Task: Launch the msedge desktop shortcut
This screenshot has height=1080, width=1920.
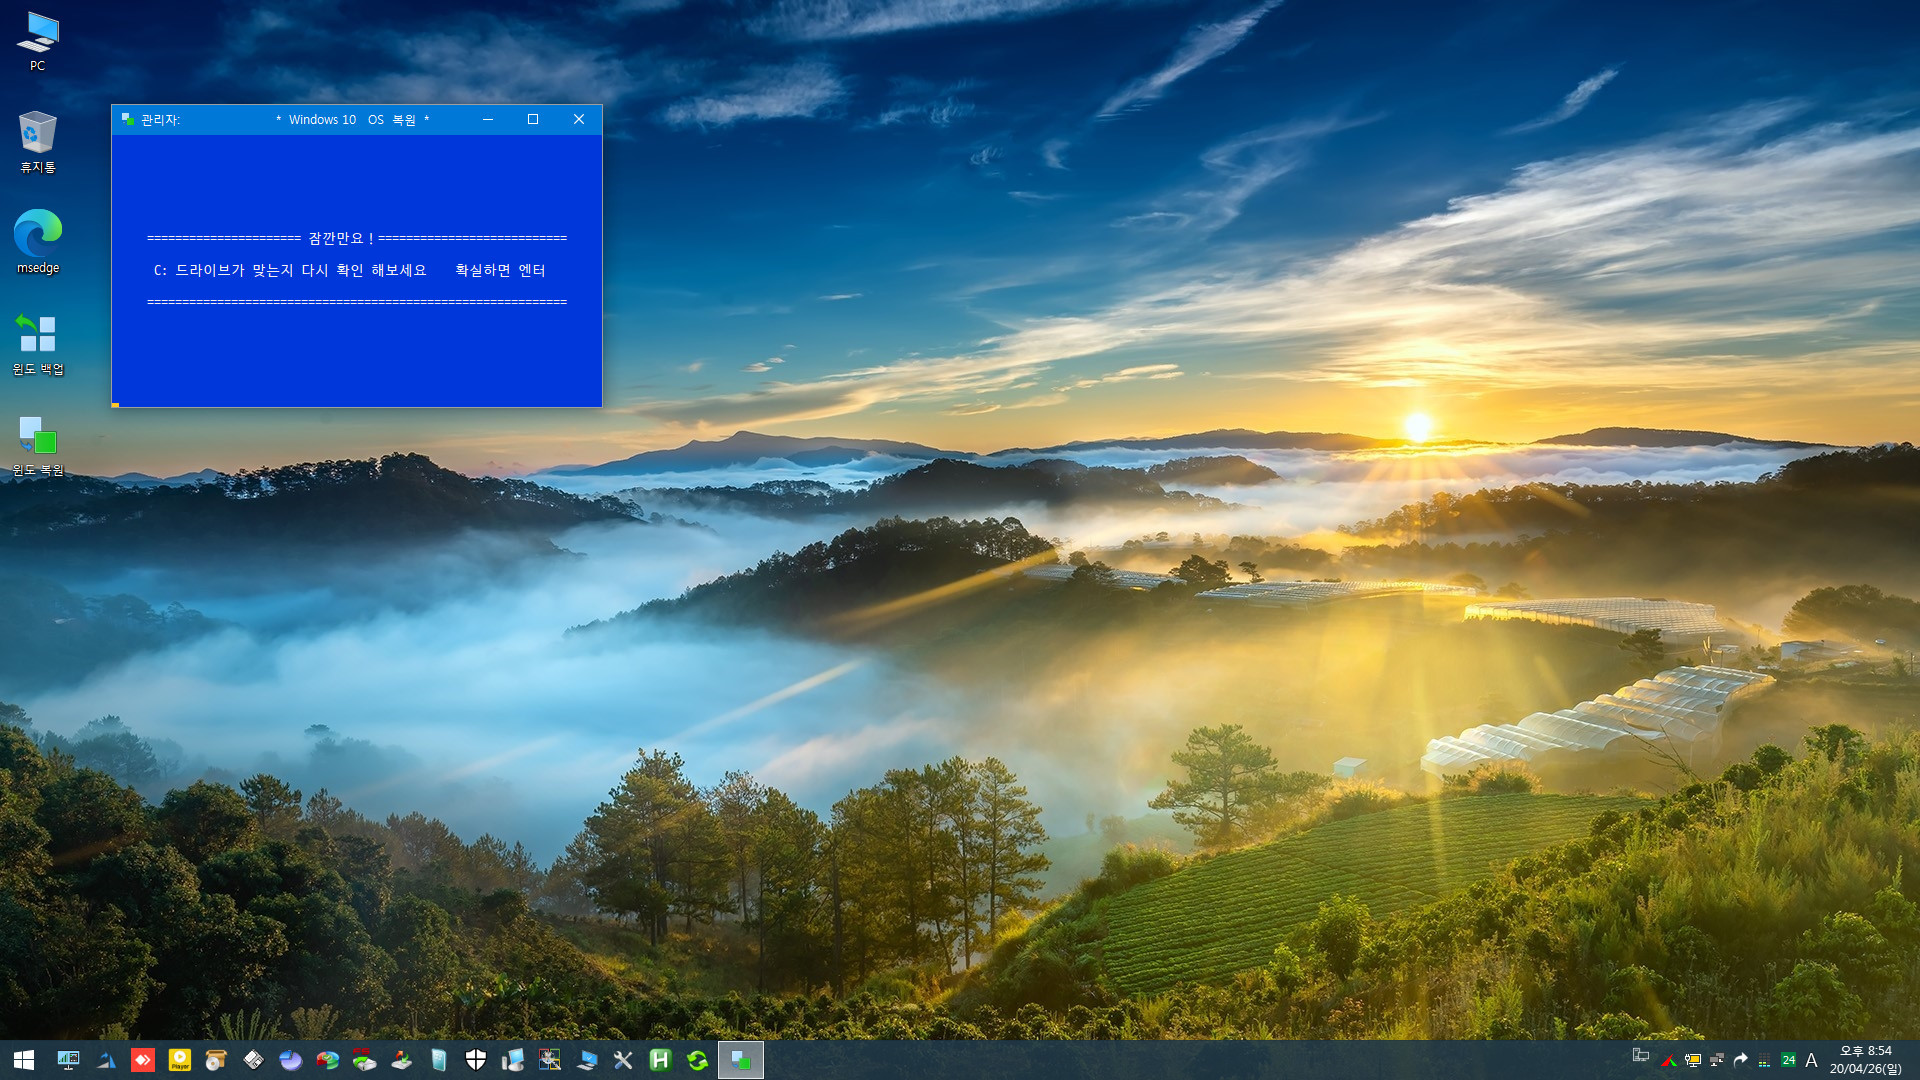Action: pos(37,241)
